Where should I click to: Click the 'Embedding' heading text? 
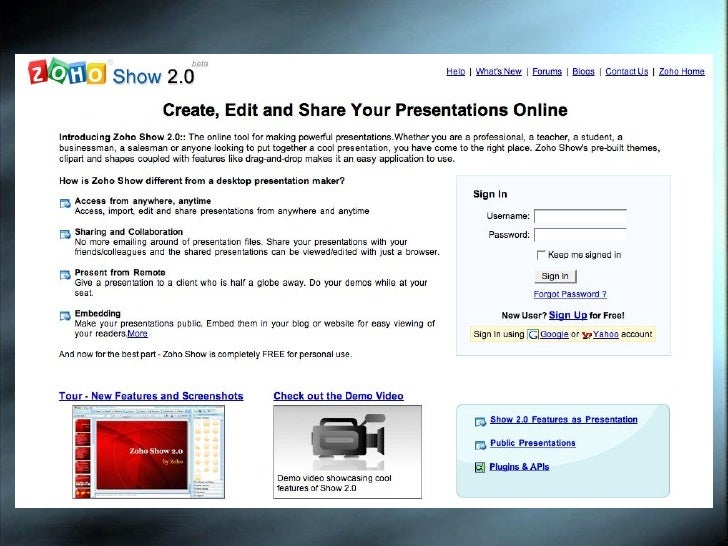coord(98,313)
